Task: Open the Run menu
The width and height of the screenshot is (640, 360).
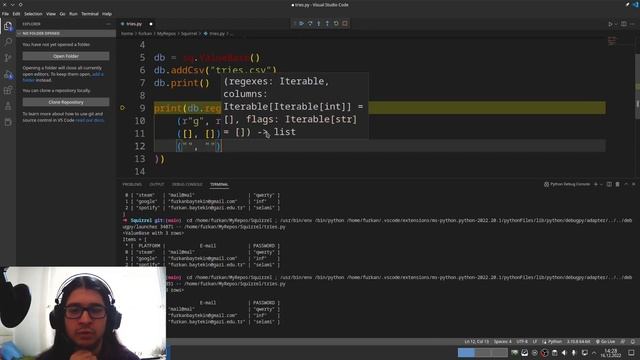Action: click(73, 14)
